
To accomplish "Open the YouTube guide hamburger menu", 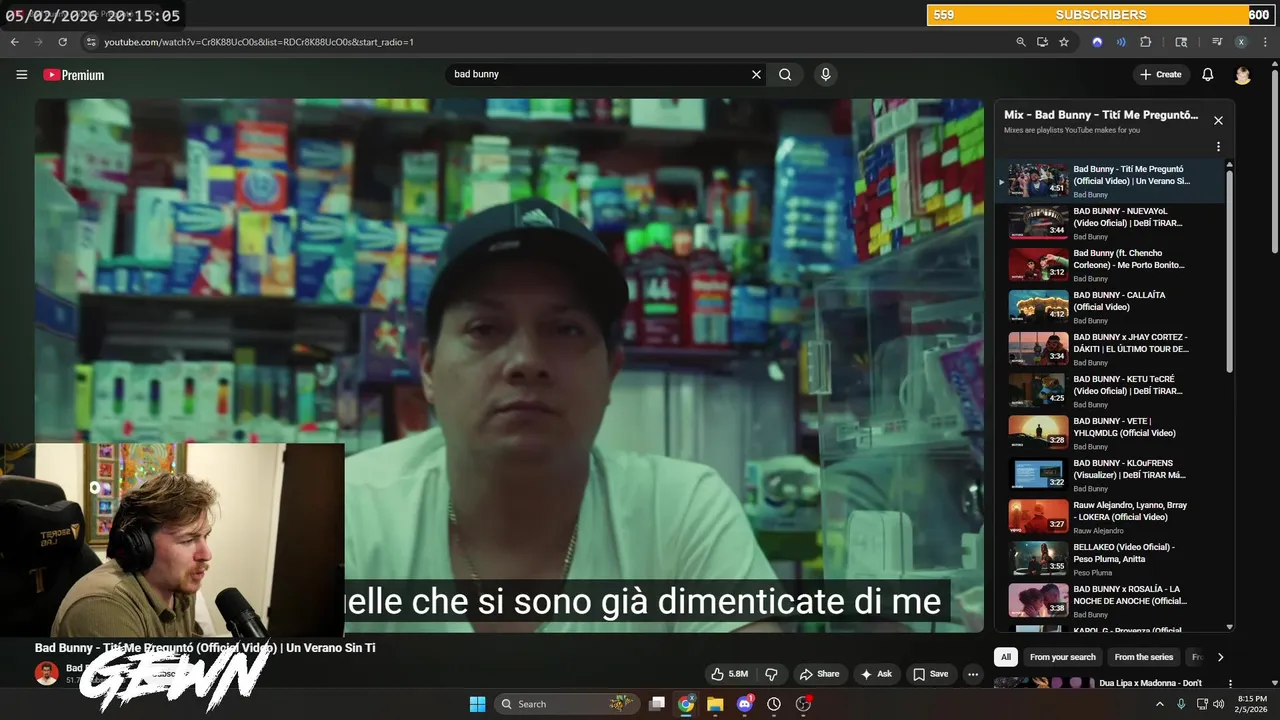I will pos(22,75).
